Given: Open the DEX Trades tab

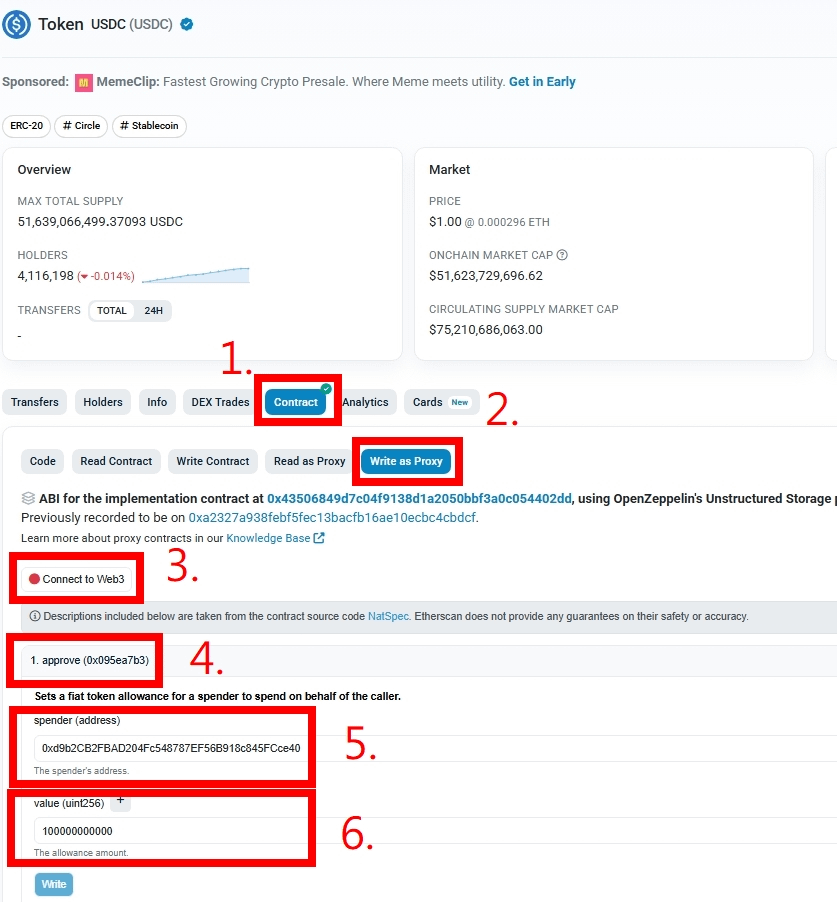Looking at the screenshot, I should tap(220, 402).
